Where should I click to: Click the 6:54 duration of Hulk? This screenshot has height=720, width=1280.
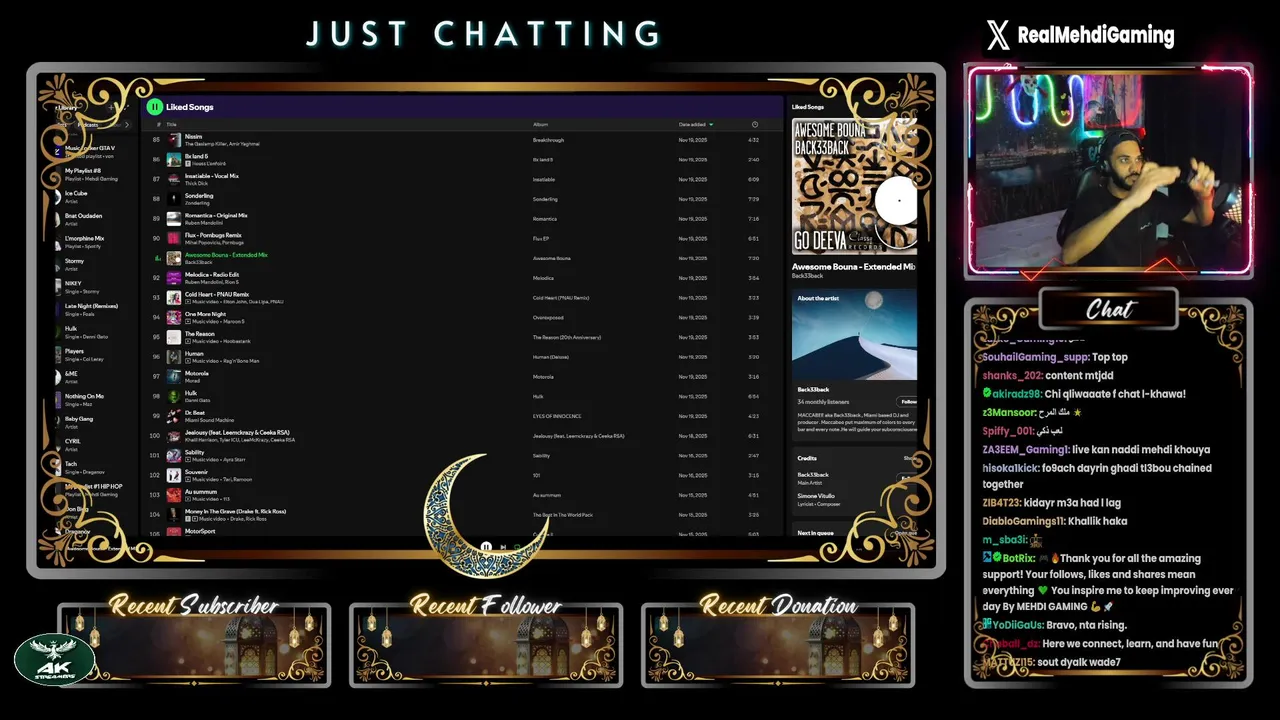[753, 396]
